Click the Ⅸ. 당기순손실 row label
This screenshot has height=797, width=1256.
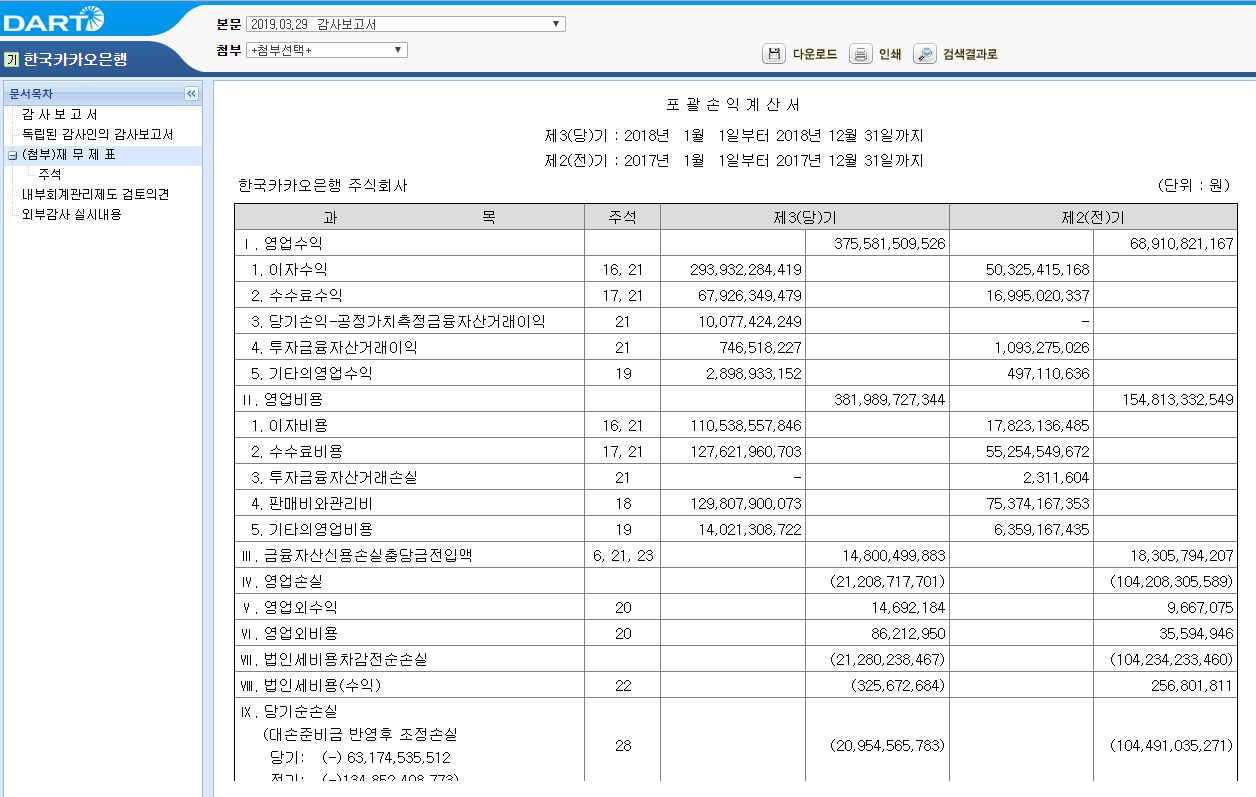(288, 712)
